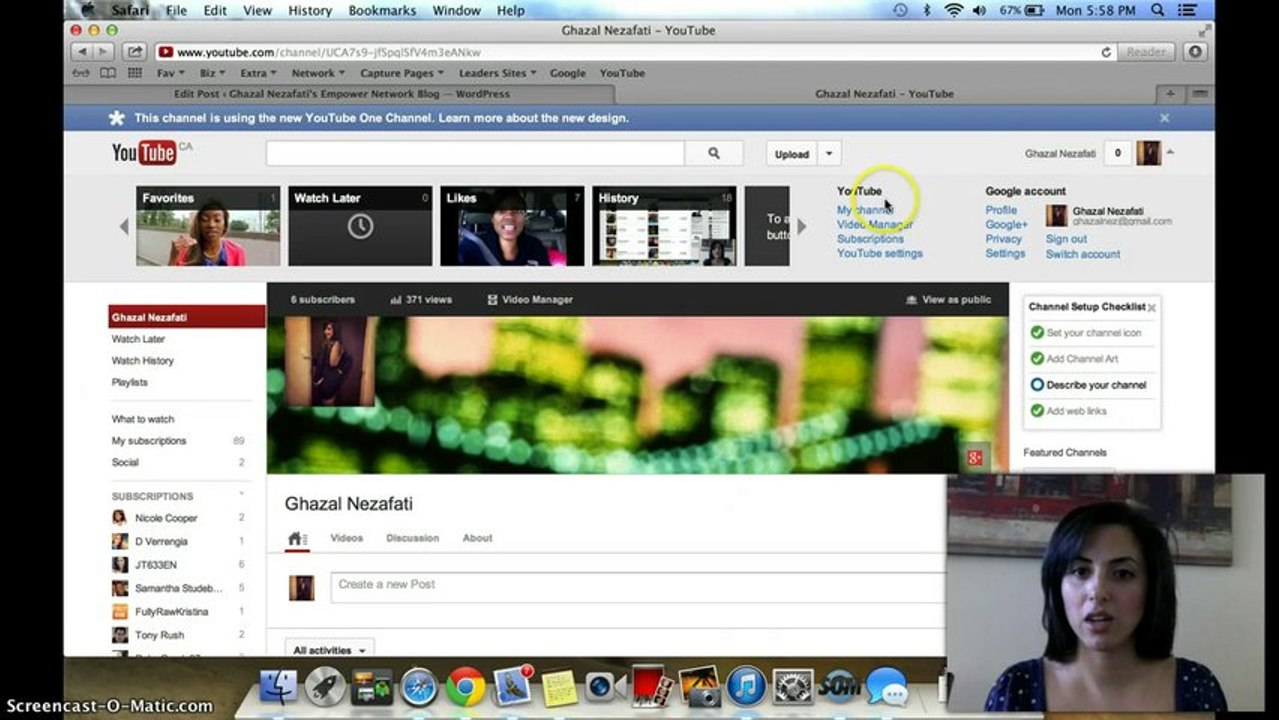Viewport: 1279px width, 720px height.
Task: Open the Bookmarks menu in Safari
Action: click(x=382, y=10)
